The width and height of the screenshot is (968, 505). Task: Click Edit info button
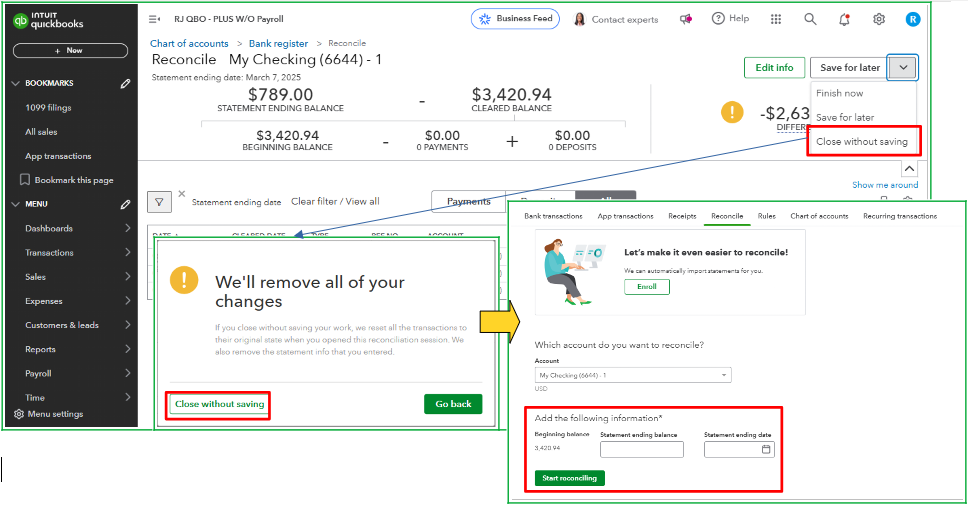pyautogui.click(x=774, y=67)
